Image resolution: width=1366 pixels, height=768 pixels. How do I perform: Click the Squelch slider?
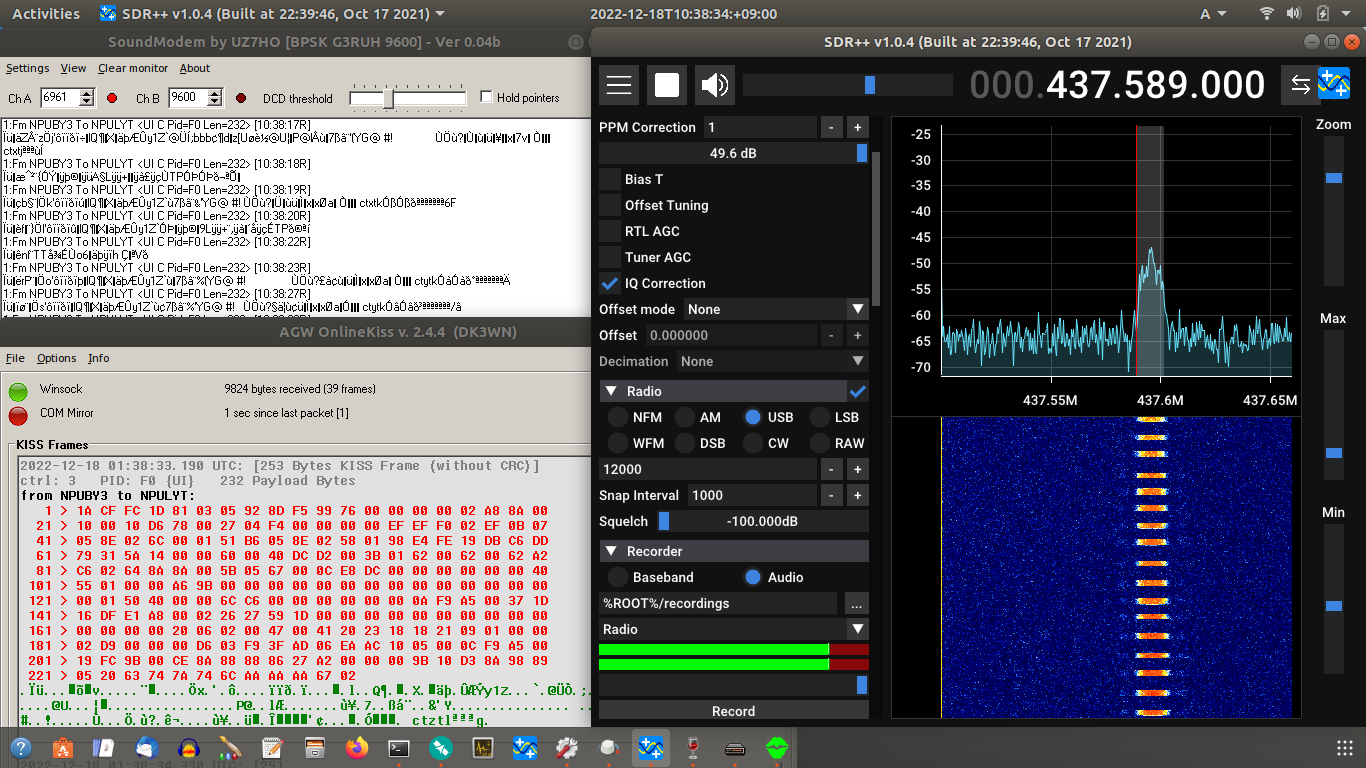click(763, 521)
